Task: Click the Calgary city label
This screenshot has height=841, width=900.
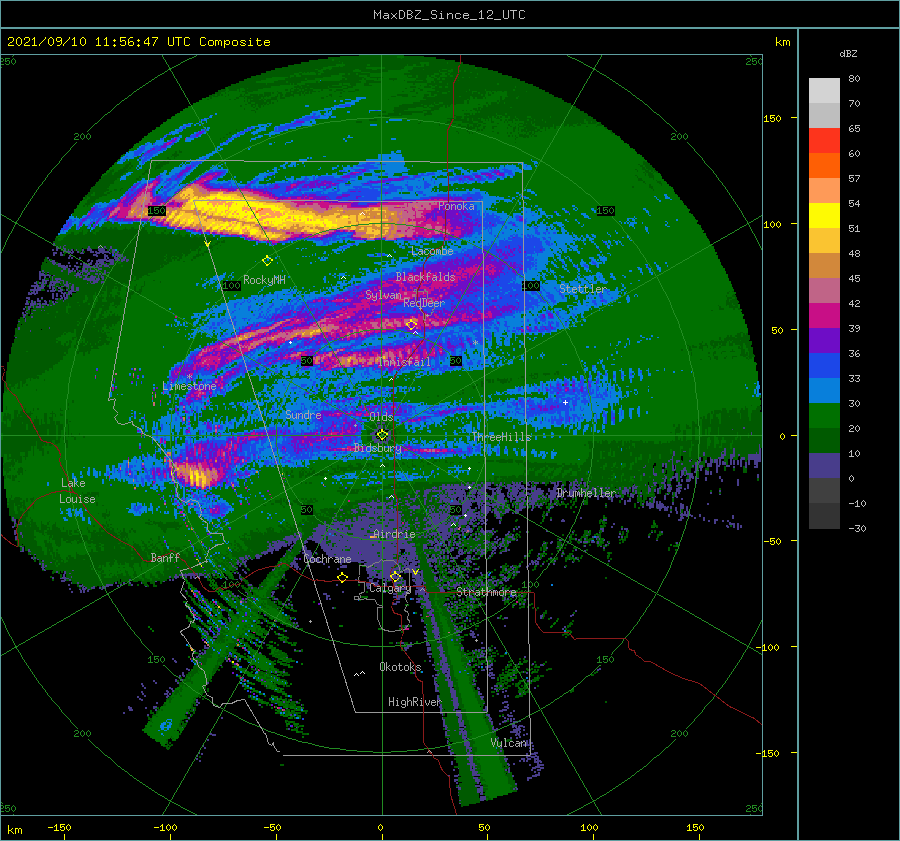Action: (390, 588)
